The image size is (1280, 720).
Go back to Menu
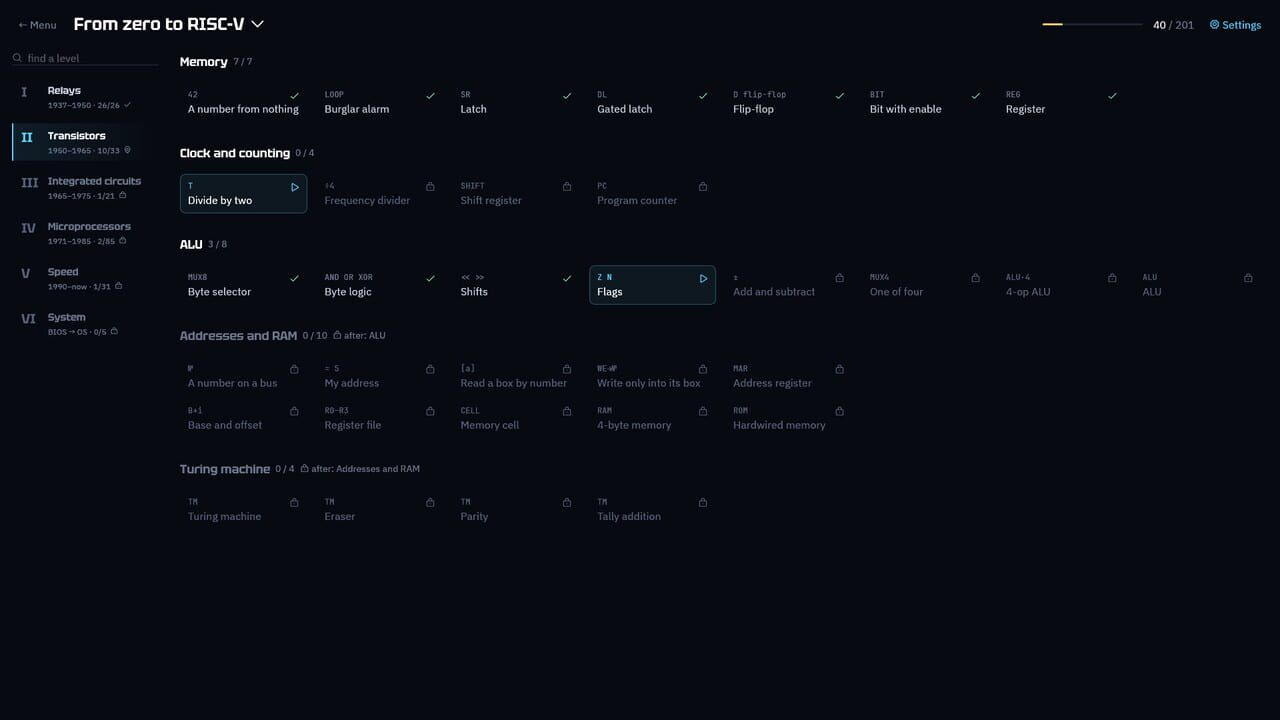pyautogui.click(x=37, y=25)
